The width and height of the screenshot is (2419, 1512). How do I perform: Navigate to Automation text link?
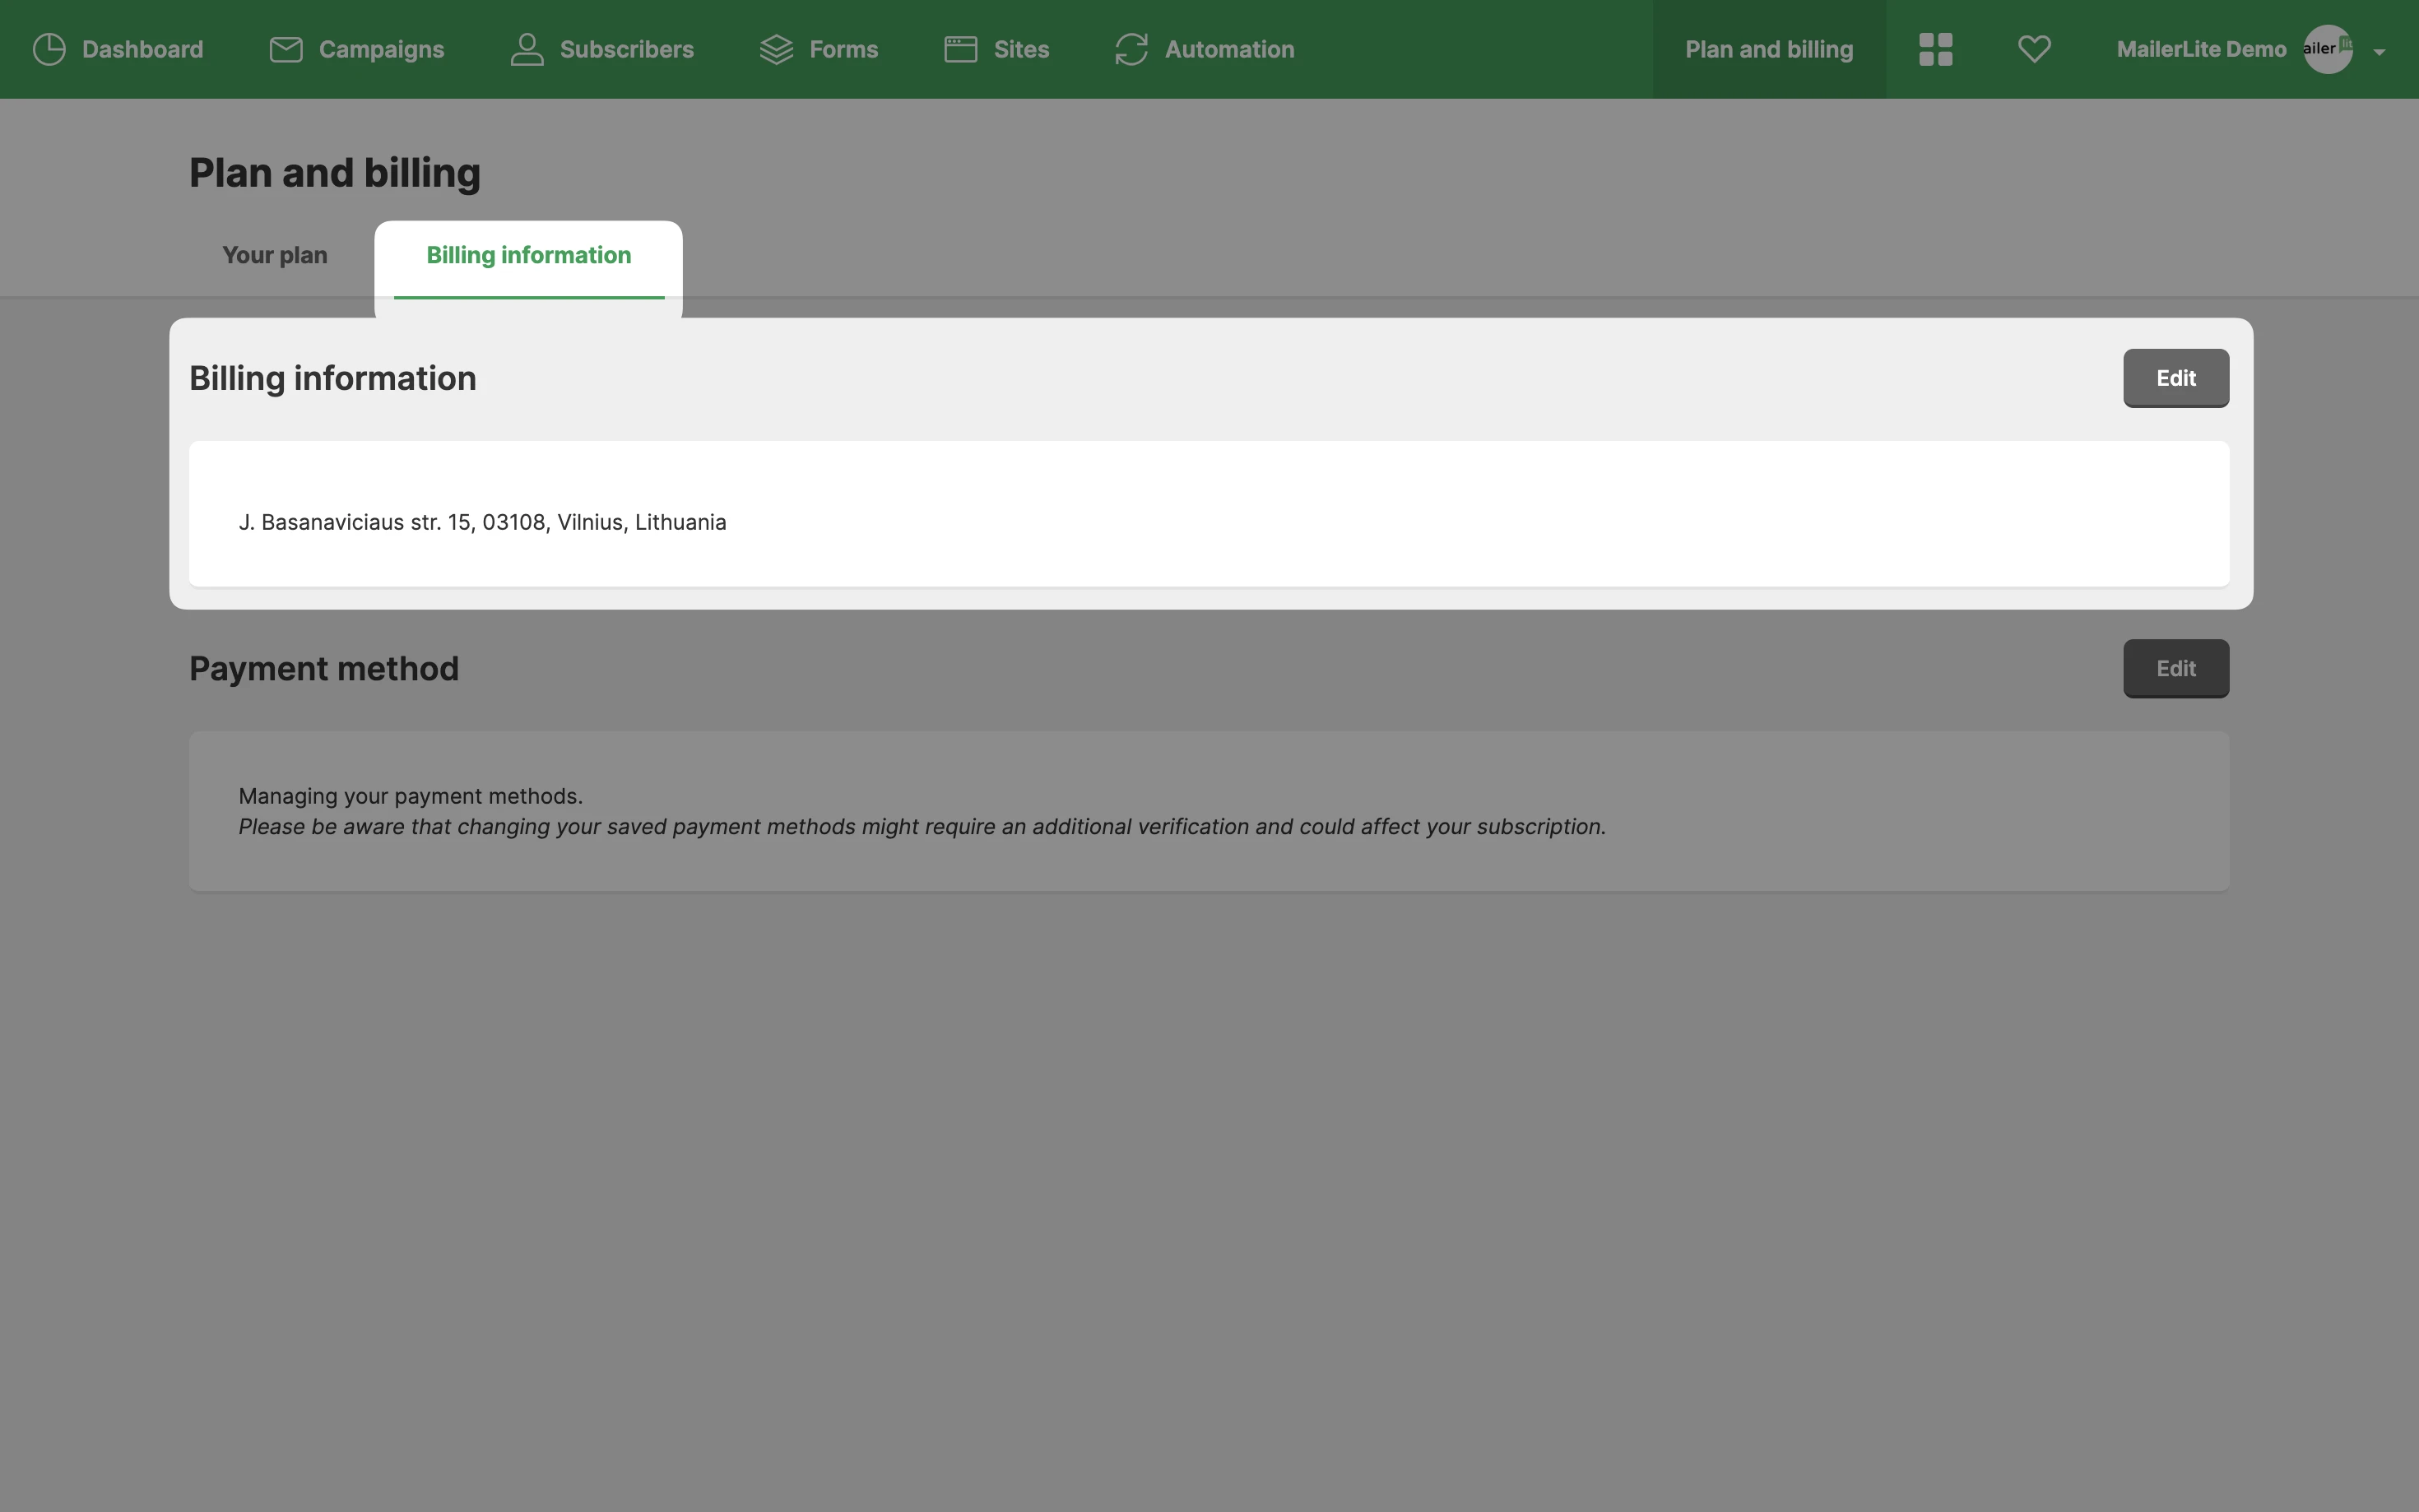click(x=1229, y=49)
